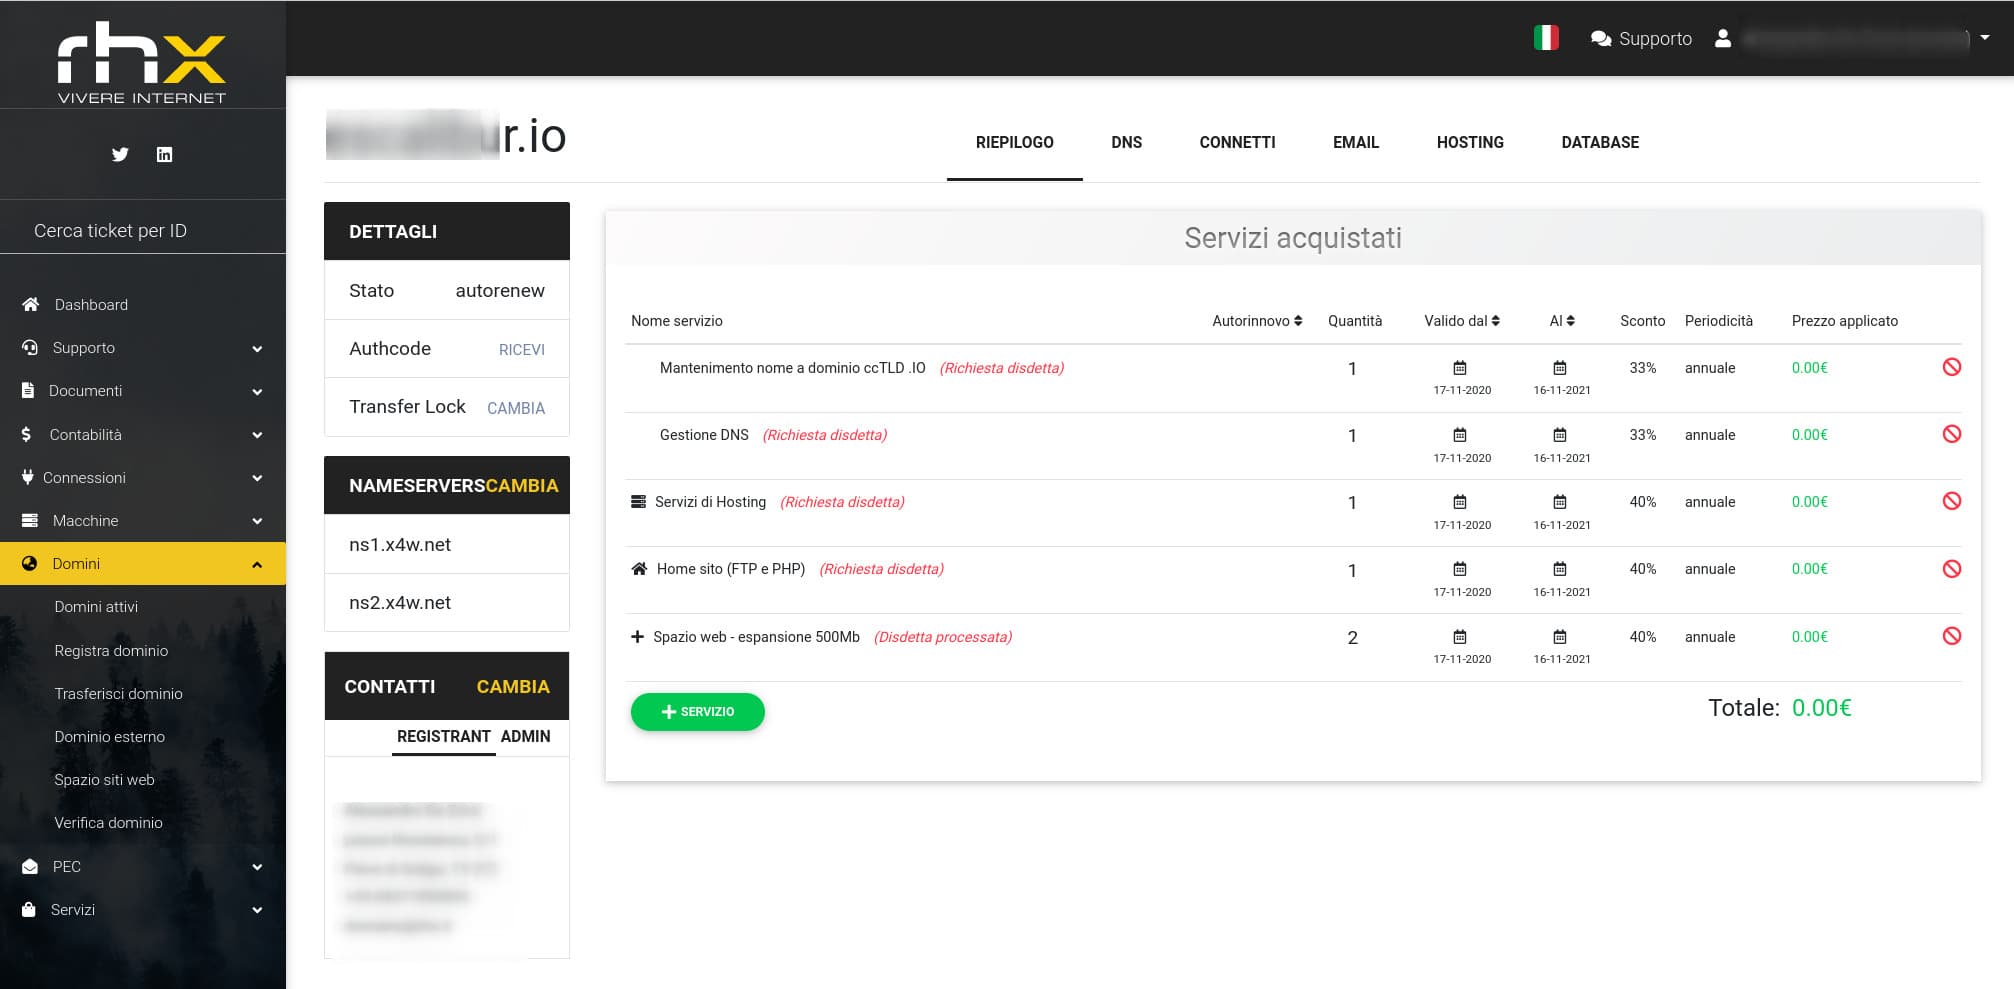Open the Twitter icon in sidebar
This screenshot has height=989, width=2014.
[120, 154]
